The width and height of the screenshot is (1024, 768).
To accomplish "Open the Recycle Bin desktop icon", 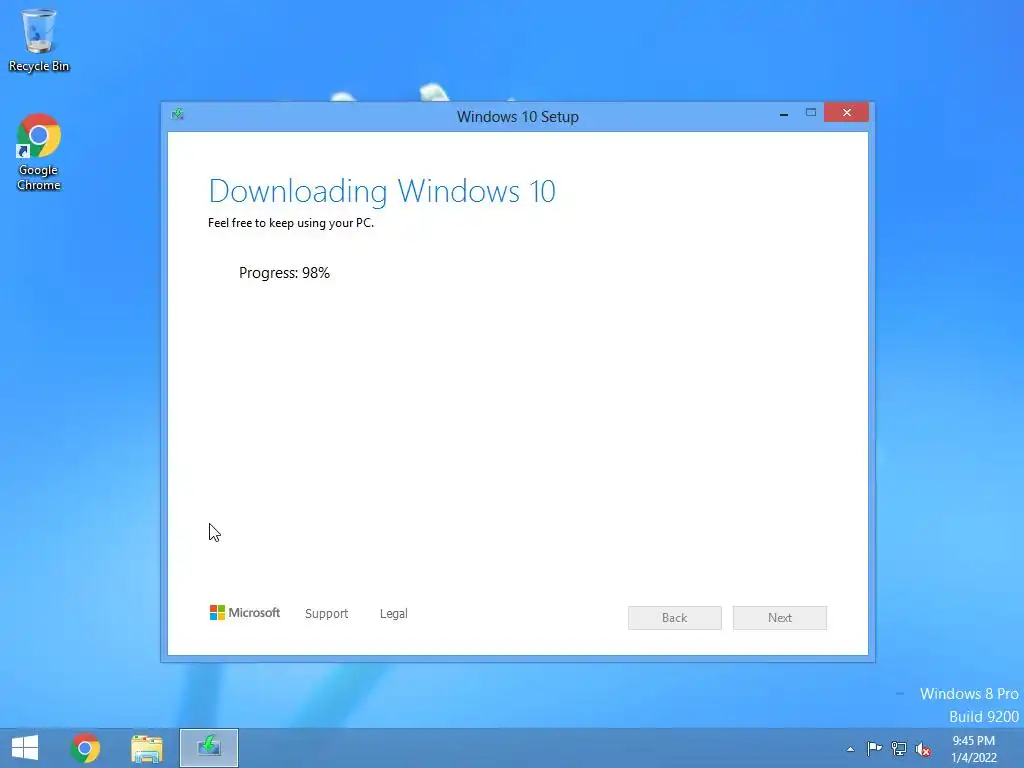I will (x=39, y=40).
